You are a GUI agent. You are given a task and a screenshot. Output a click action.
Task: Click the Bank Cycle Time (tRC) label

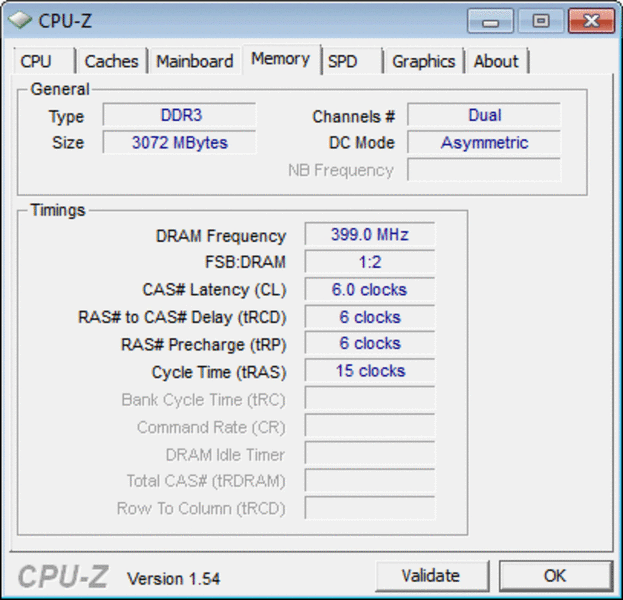pos(203,400)
